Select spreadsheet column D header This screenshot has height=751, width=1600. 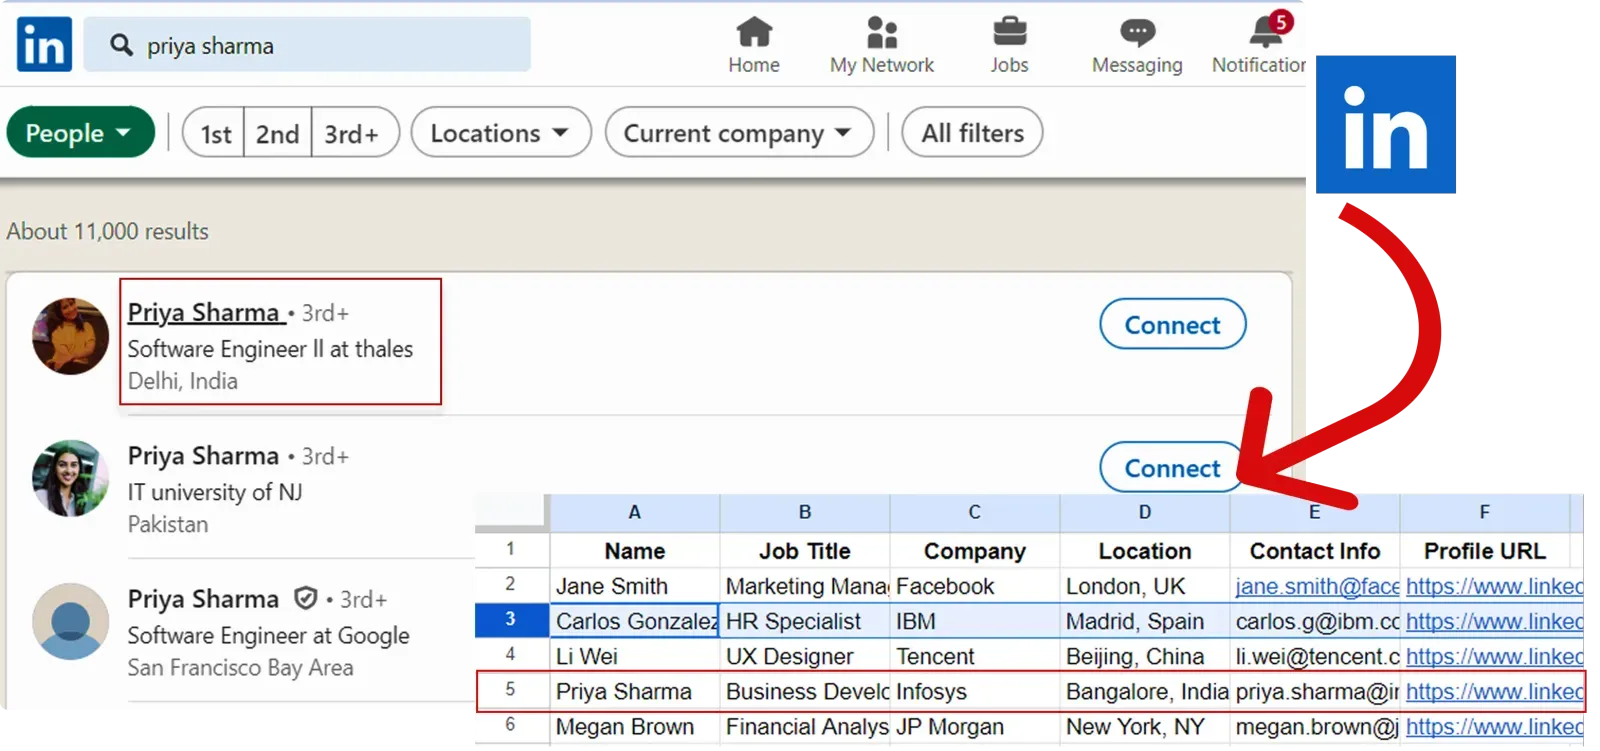click(x=1145, y=512)
